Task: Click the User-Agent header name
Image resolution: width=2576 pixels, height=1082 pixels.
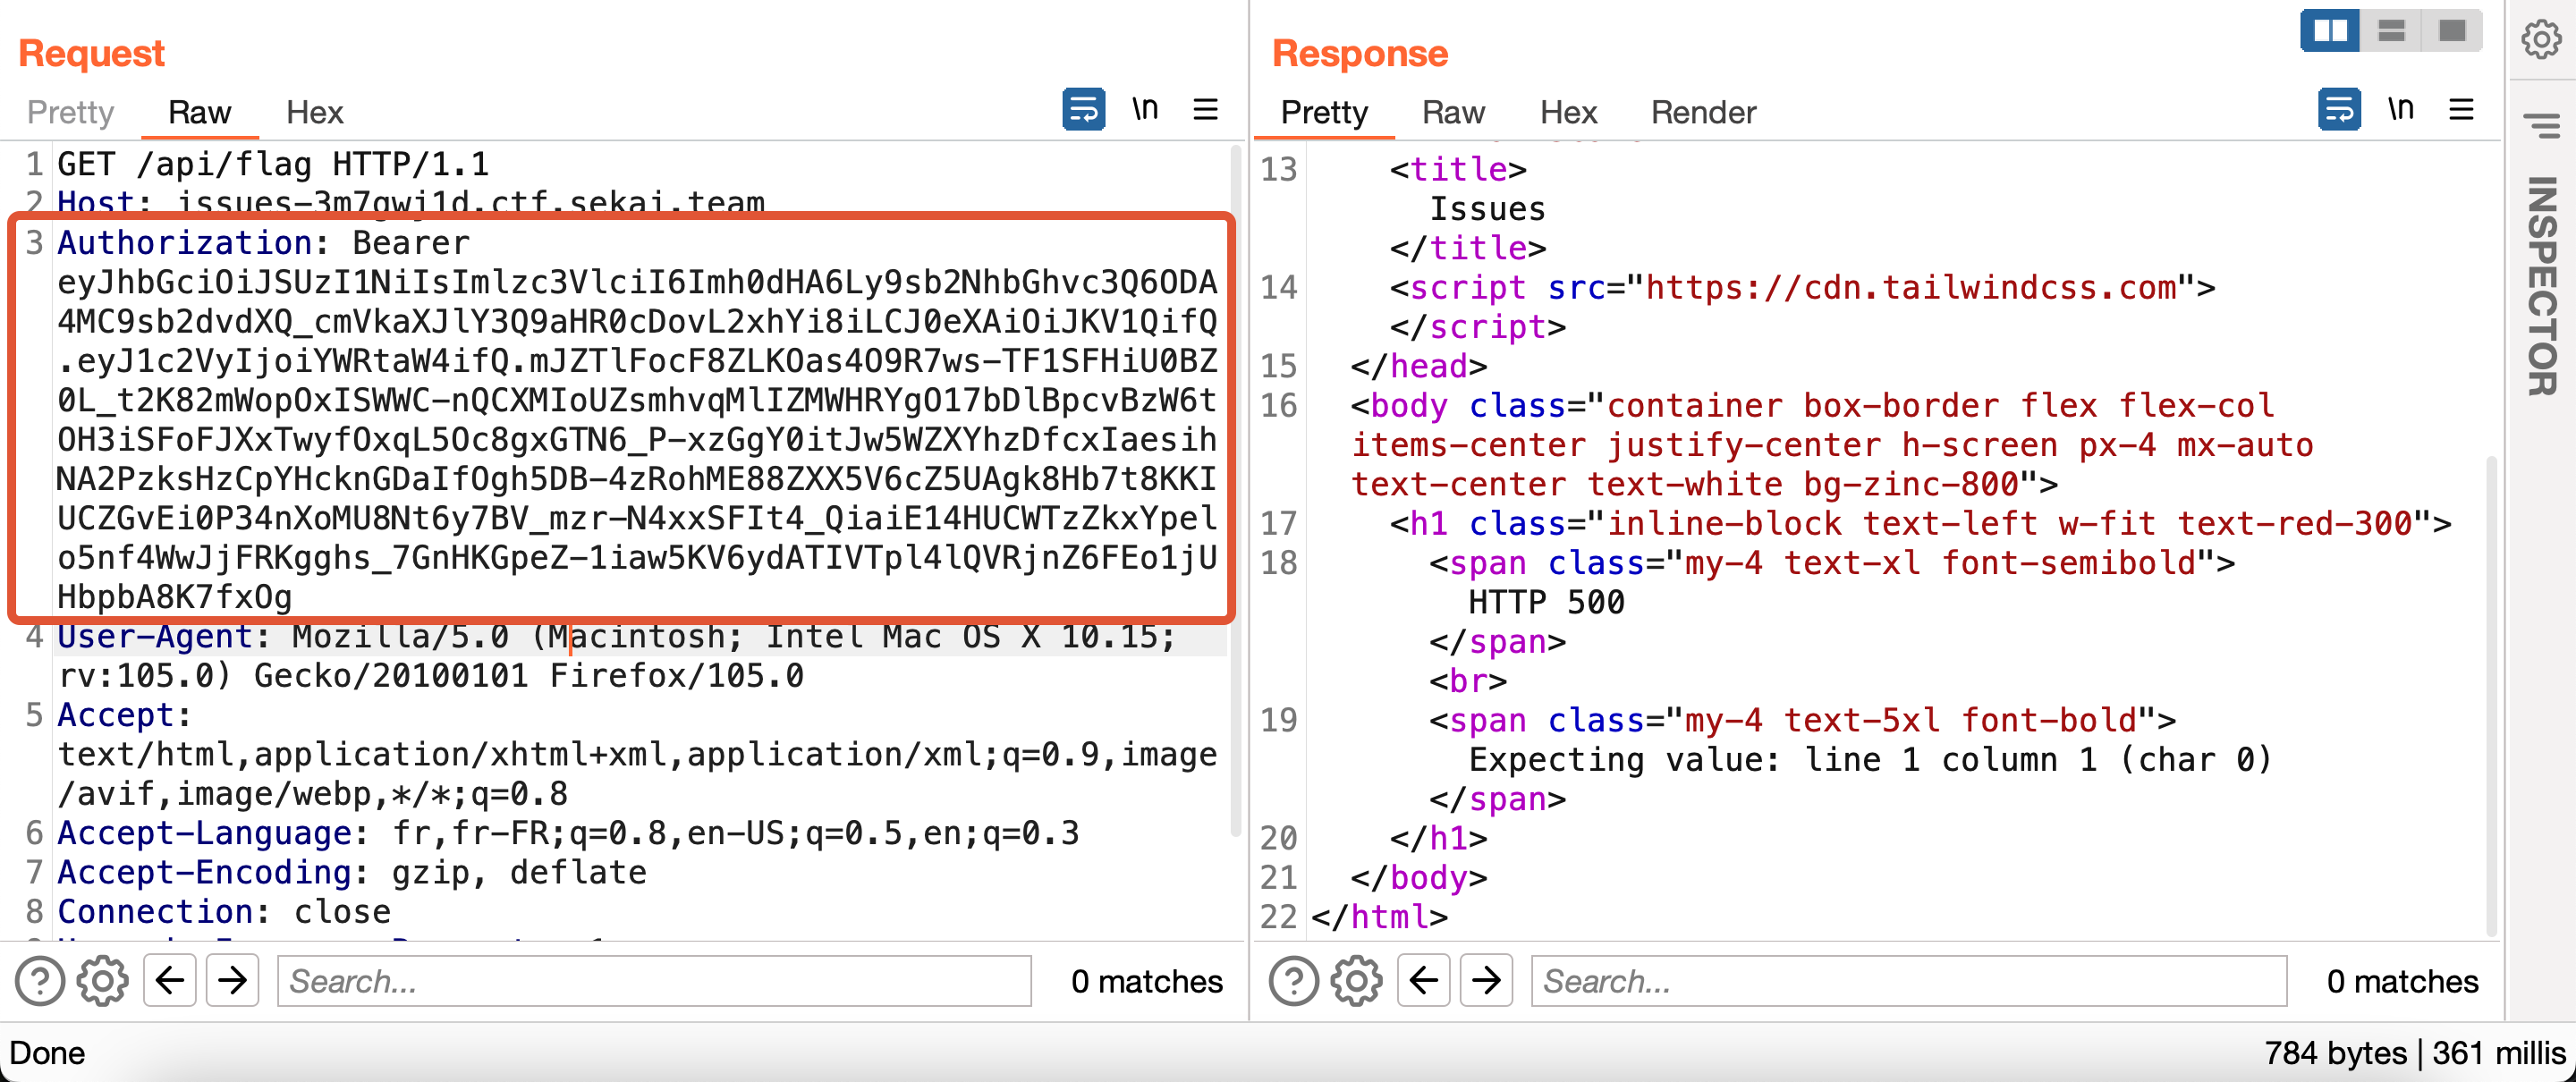Action: tap(156, 636)
